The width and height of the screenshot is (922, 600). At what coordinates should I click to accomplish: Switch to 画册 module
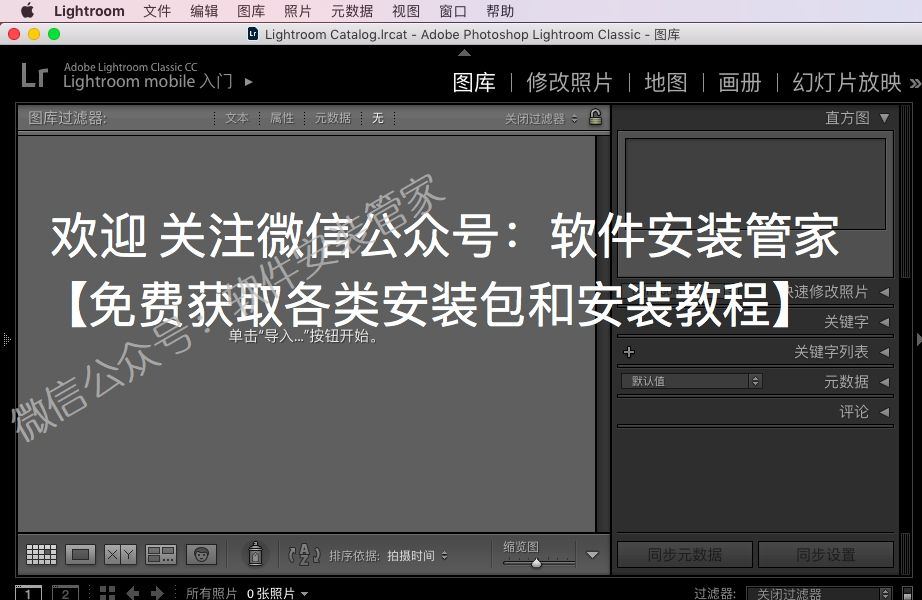point(740,82)
